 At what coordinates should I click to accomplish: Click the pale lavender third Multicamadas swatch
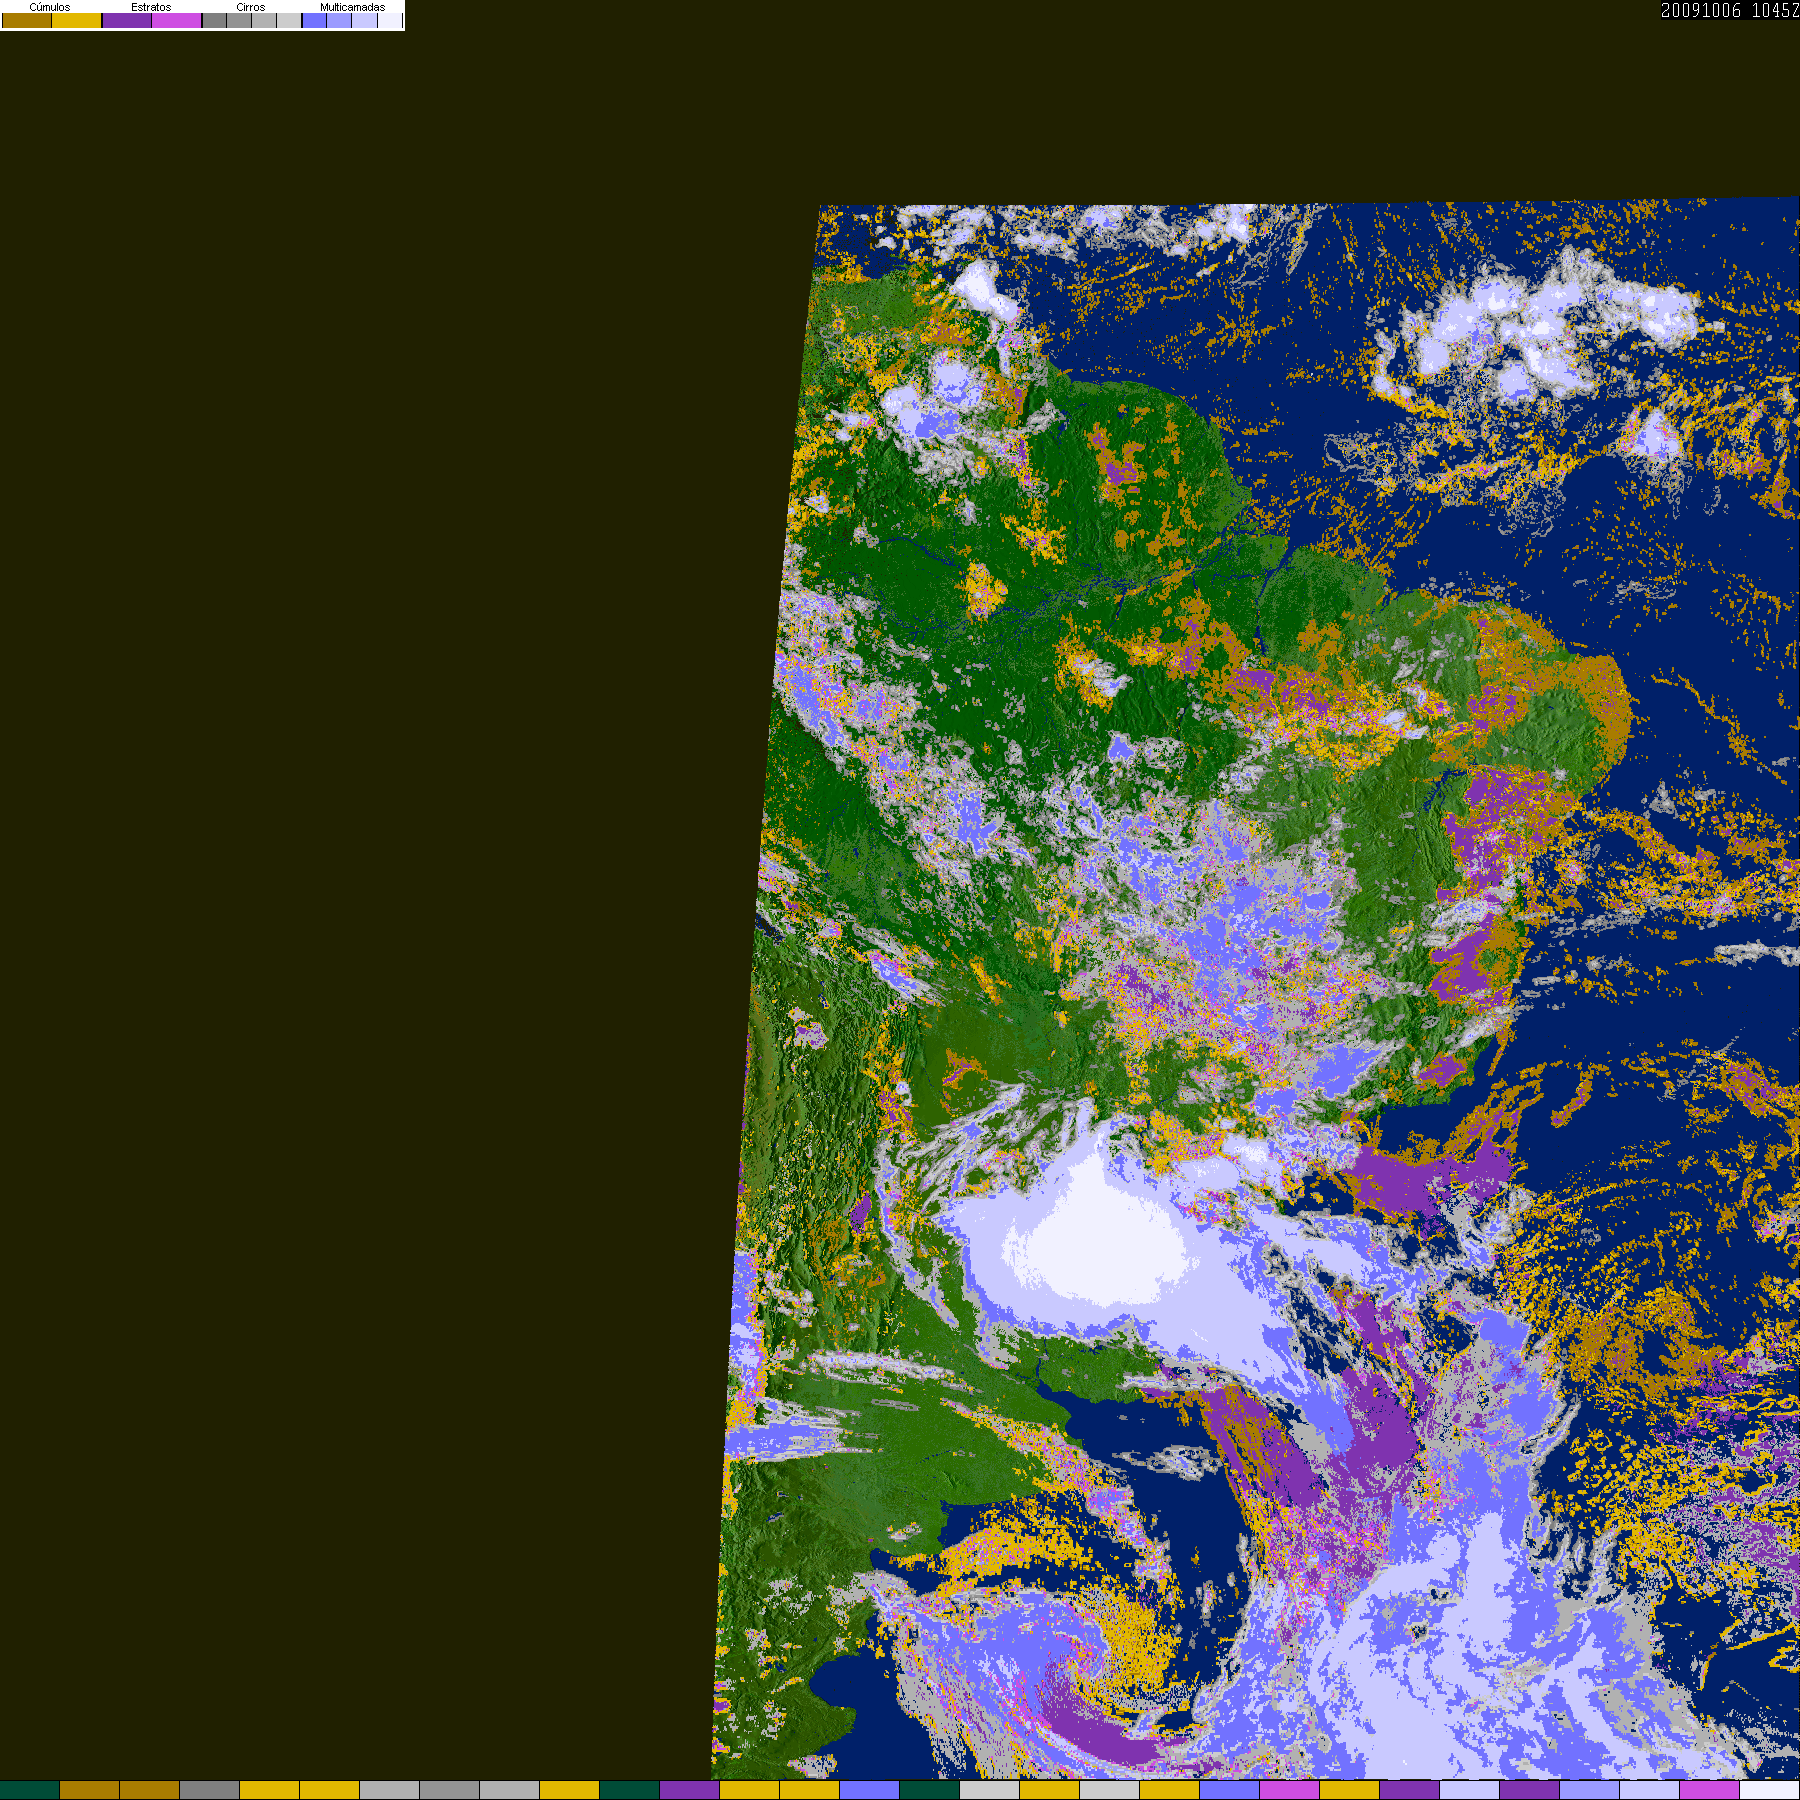tap(364, 20)
